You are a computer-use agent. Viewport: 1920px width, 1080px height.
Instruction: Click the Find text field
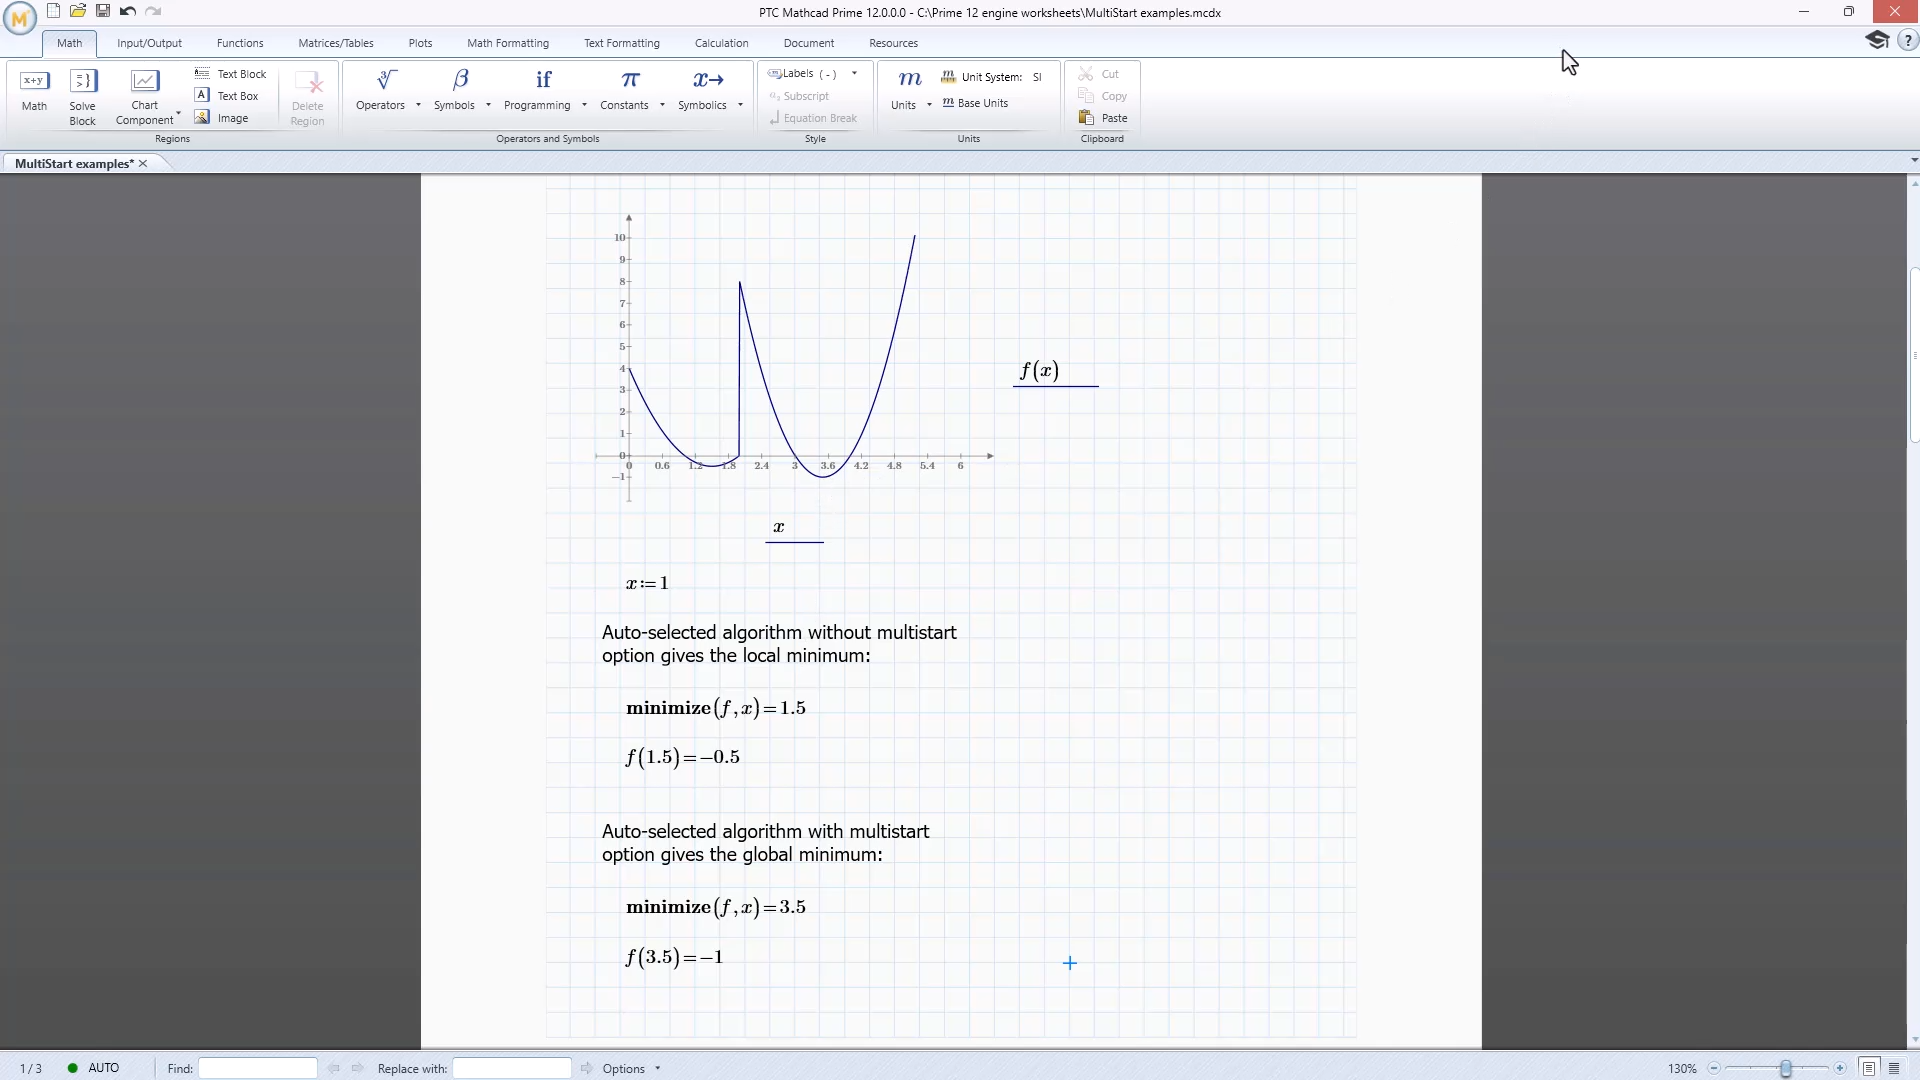(257, 1068)
